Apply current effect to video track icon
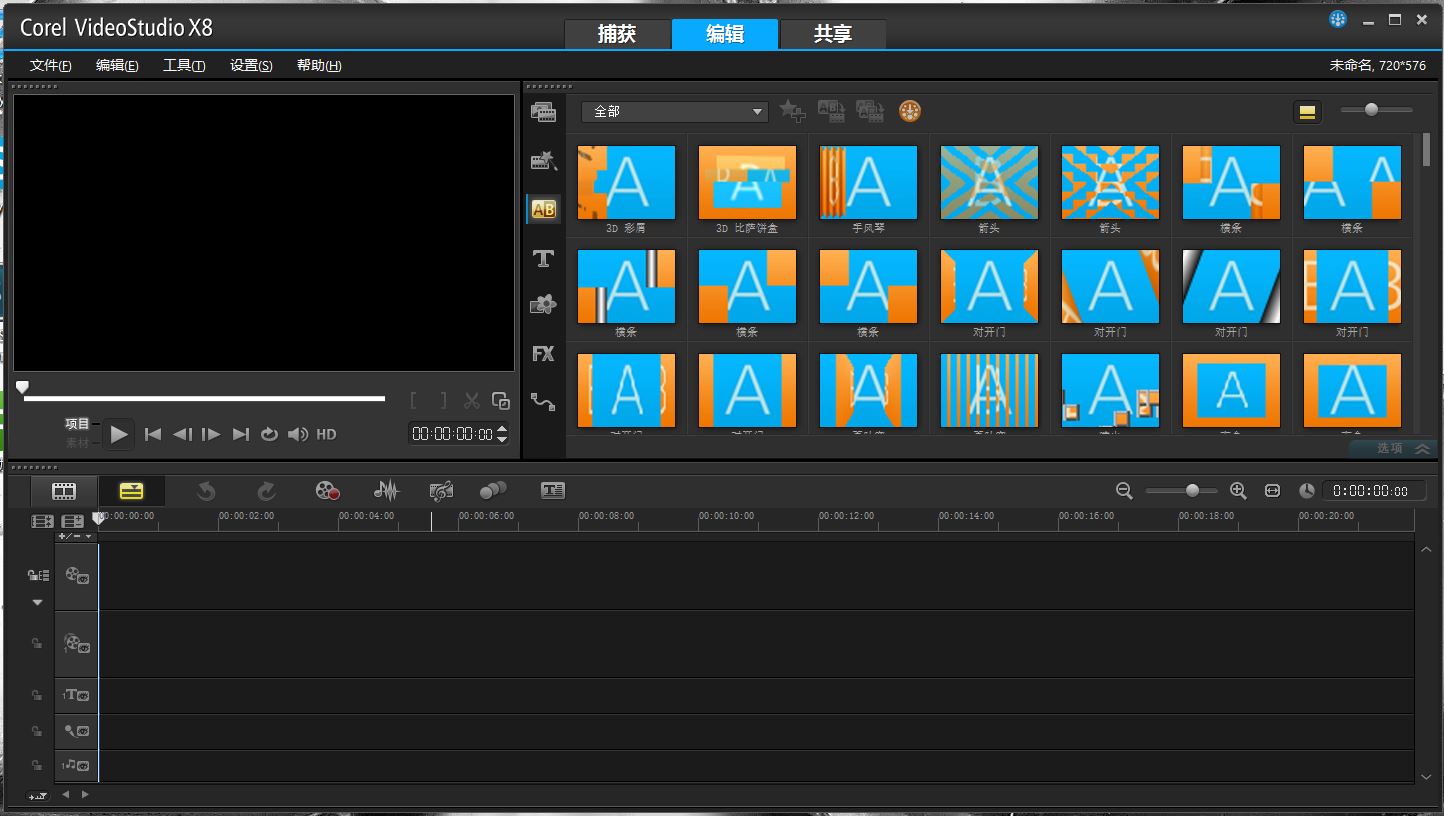This screenshot has height=816, width=1444. coord(831,111)
